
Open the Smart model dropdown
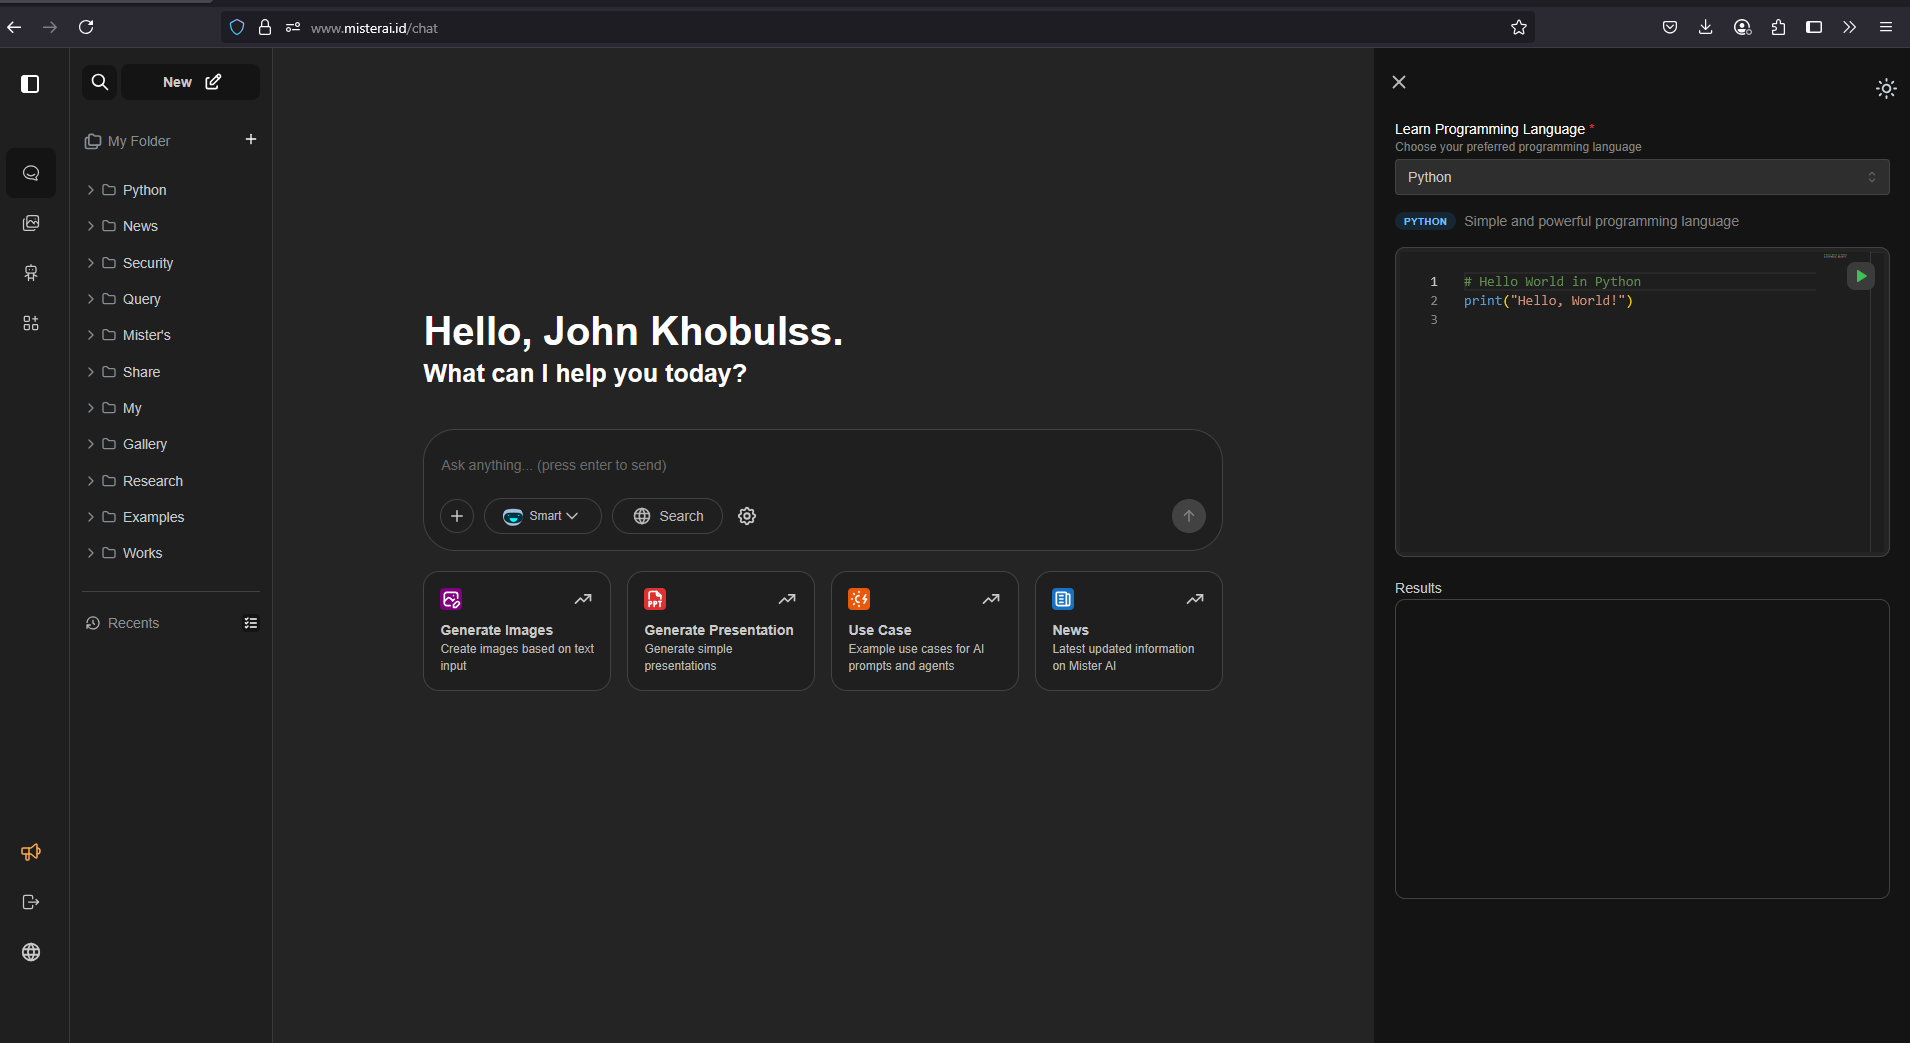pyautogui.click(x=542, y=516)
